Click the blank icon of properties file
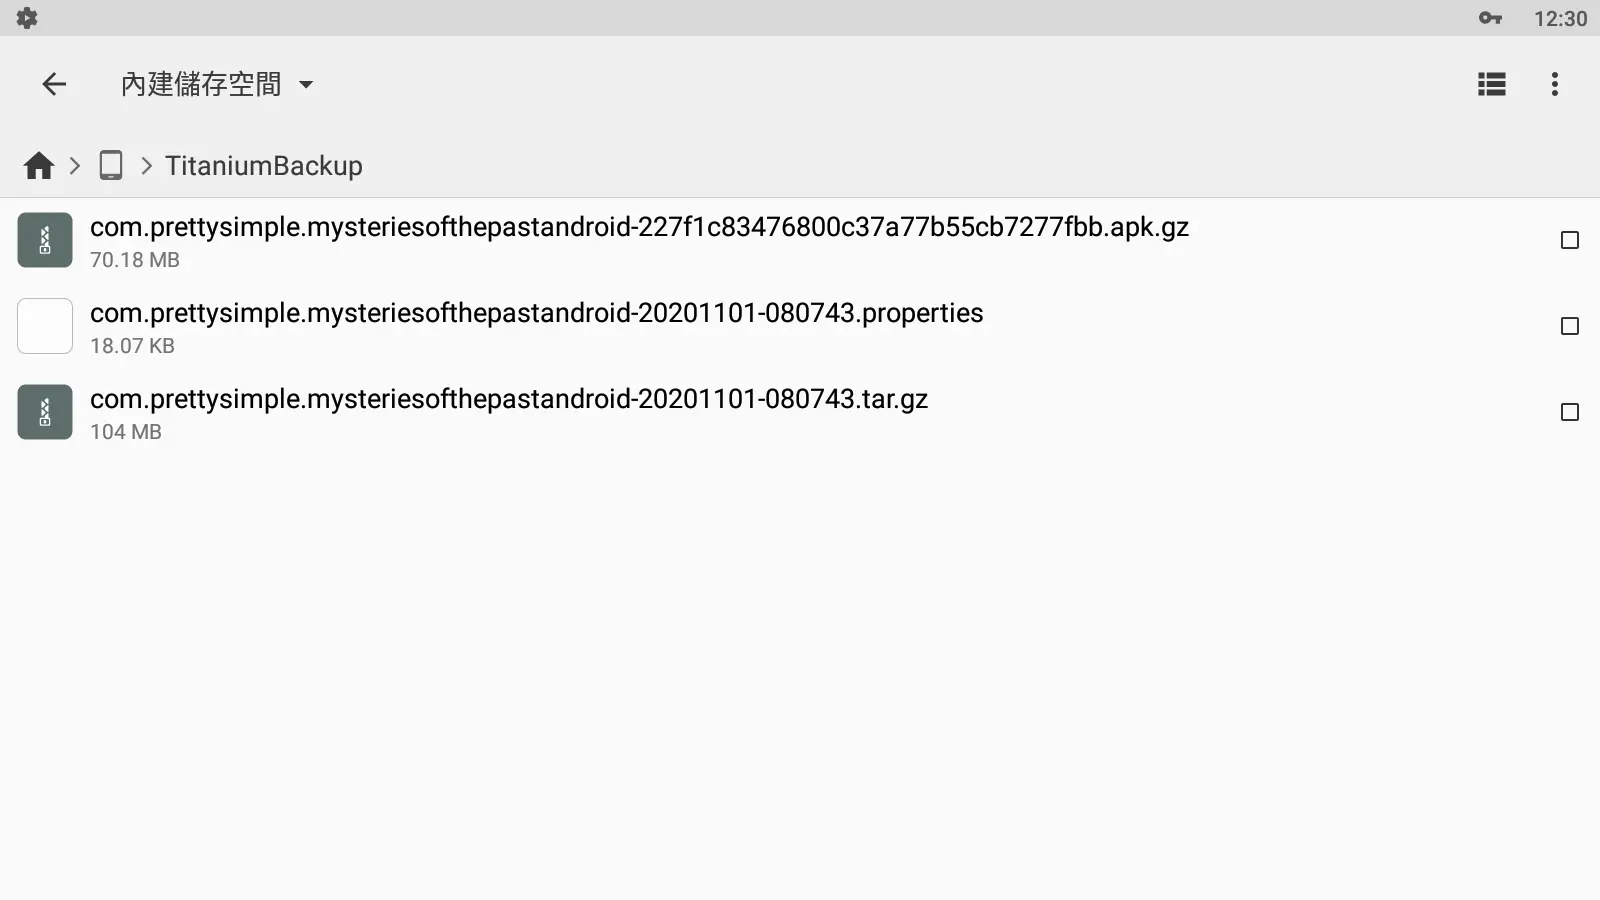The image size is (1600, 900). click(45, 326)
